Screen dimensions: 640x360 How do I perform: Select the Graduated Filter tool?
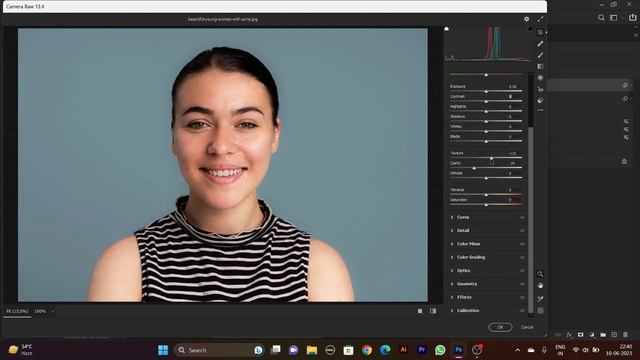point(540,66)
